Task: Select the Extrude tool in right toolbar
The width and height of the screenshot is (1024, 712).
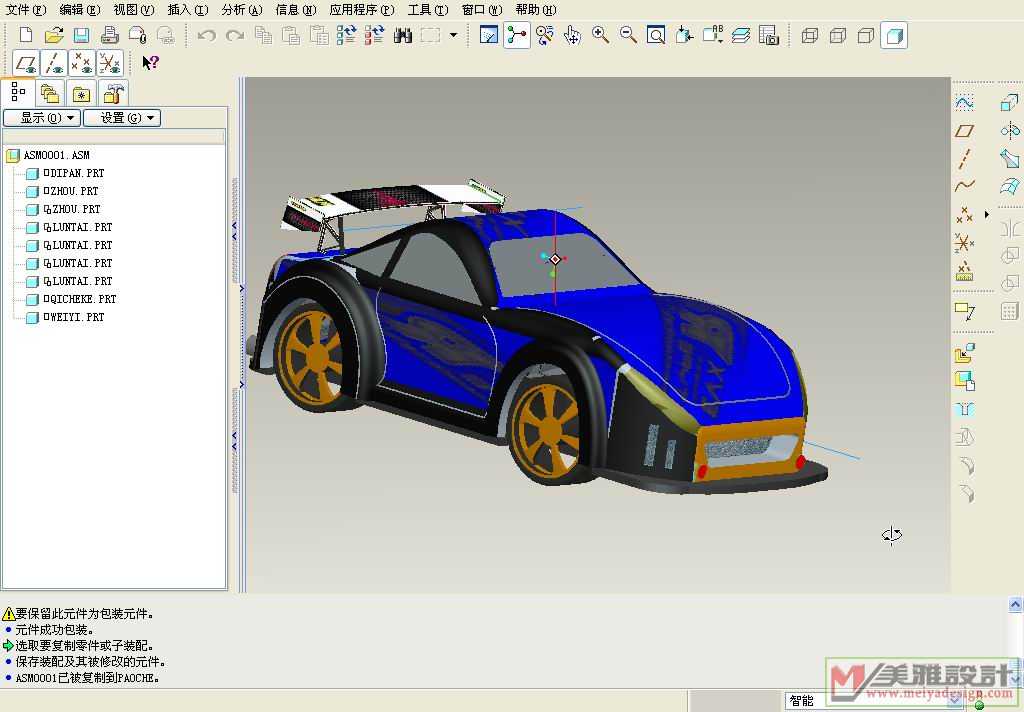Action: pyautogui.click(x=1009, y=103)
